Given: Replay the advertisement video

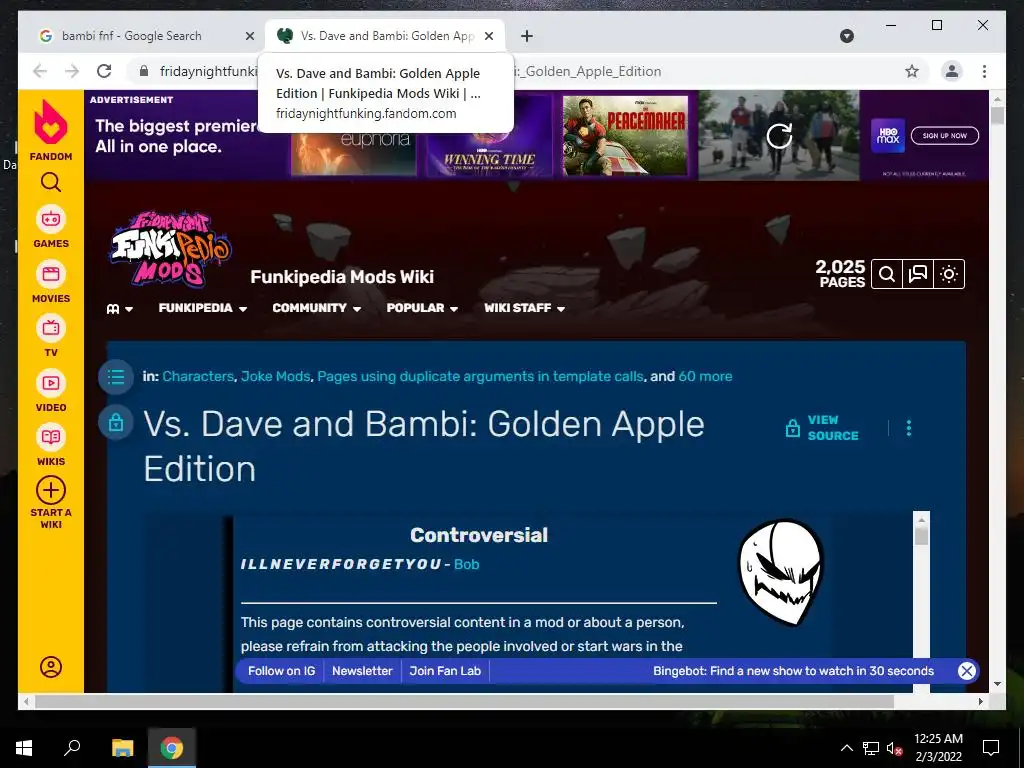Looking at the screenshot, I should point(779,136).
